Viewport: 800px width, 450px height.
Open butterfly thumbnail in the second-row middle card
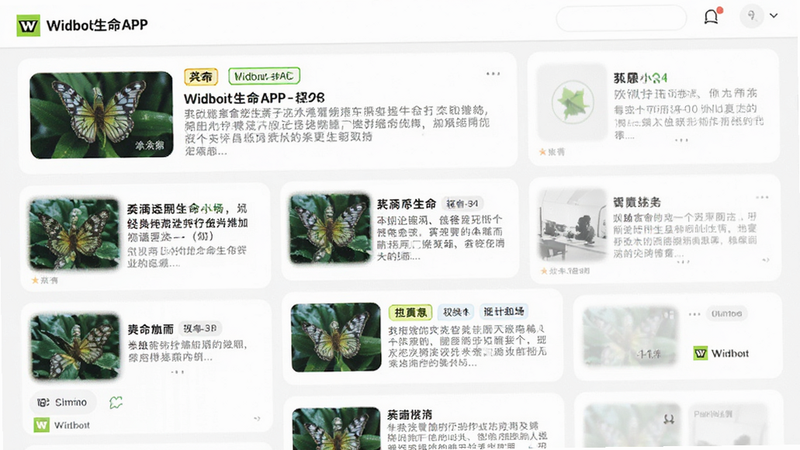point(330,229)
